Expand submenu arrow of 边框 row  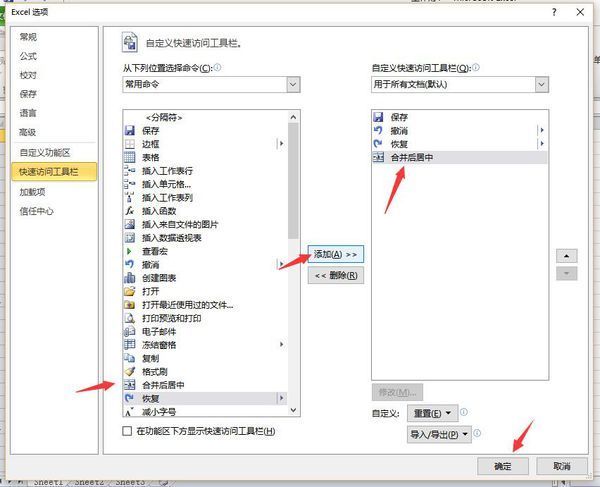[x=282, y=144]
